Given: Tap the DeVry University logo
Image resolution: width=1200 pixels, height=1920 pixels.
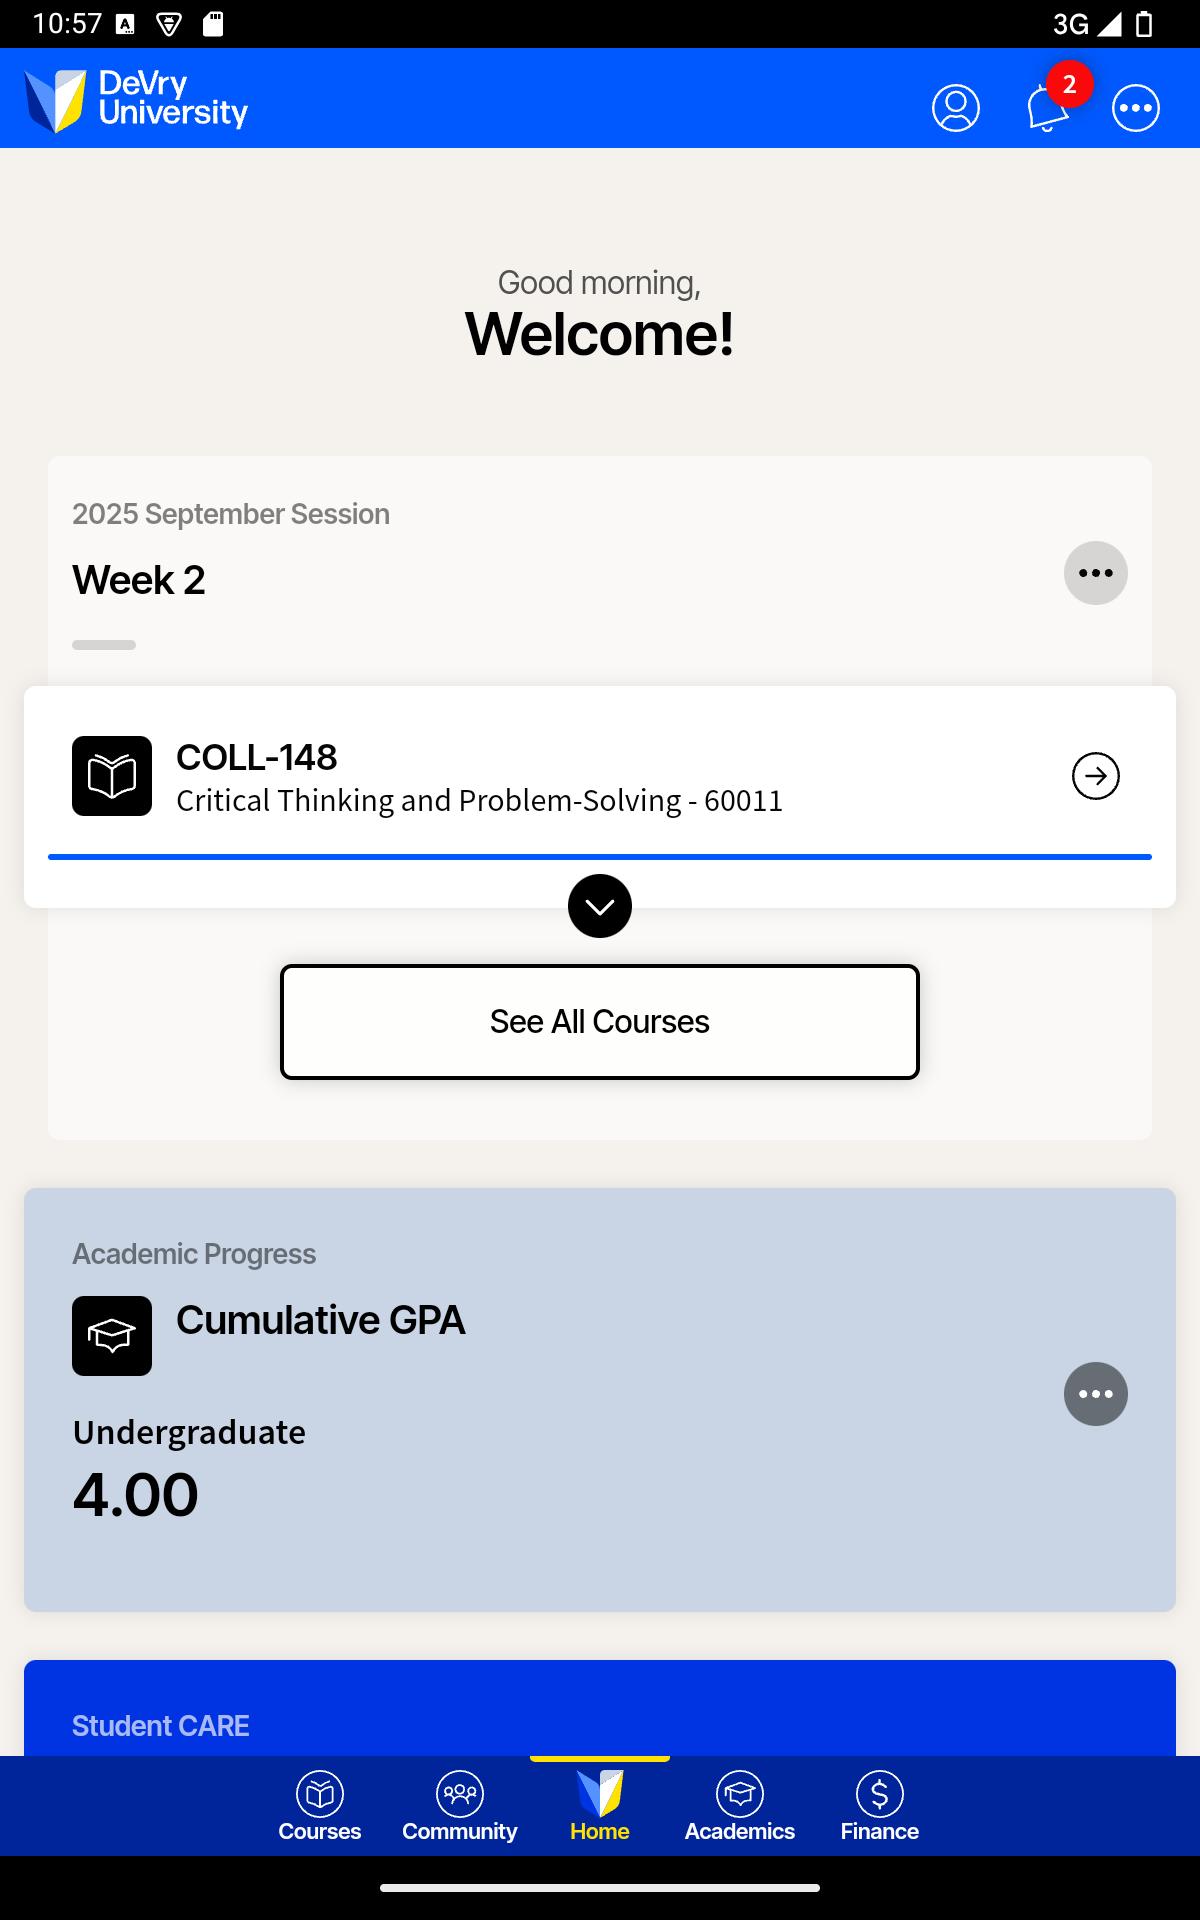Looking at the screenshot, I should [x=136, y=100].
